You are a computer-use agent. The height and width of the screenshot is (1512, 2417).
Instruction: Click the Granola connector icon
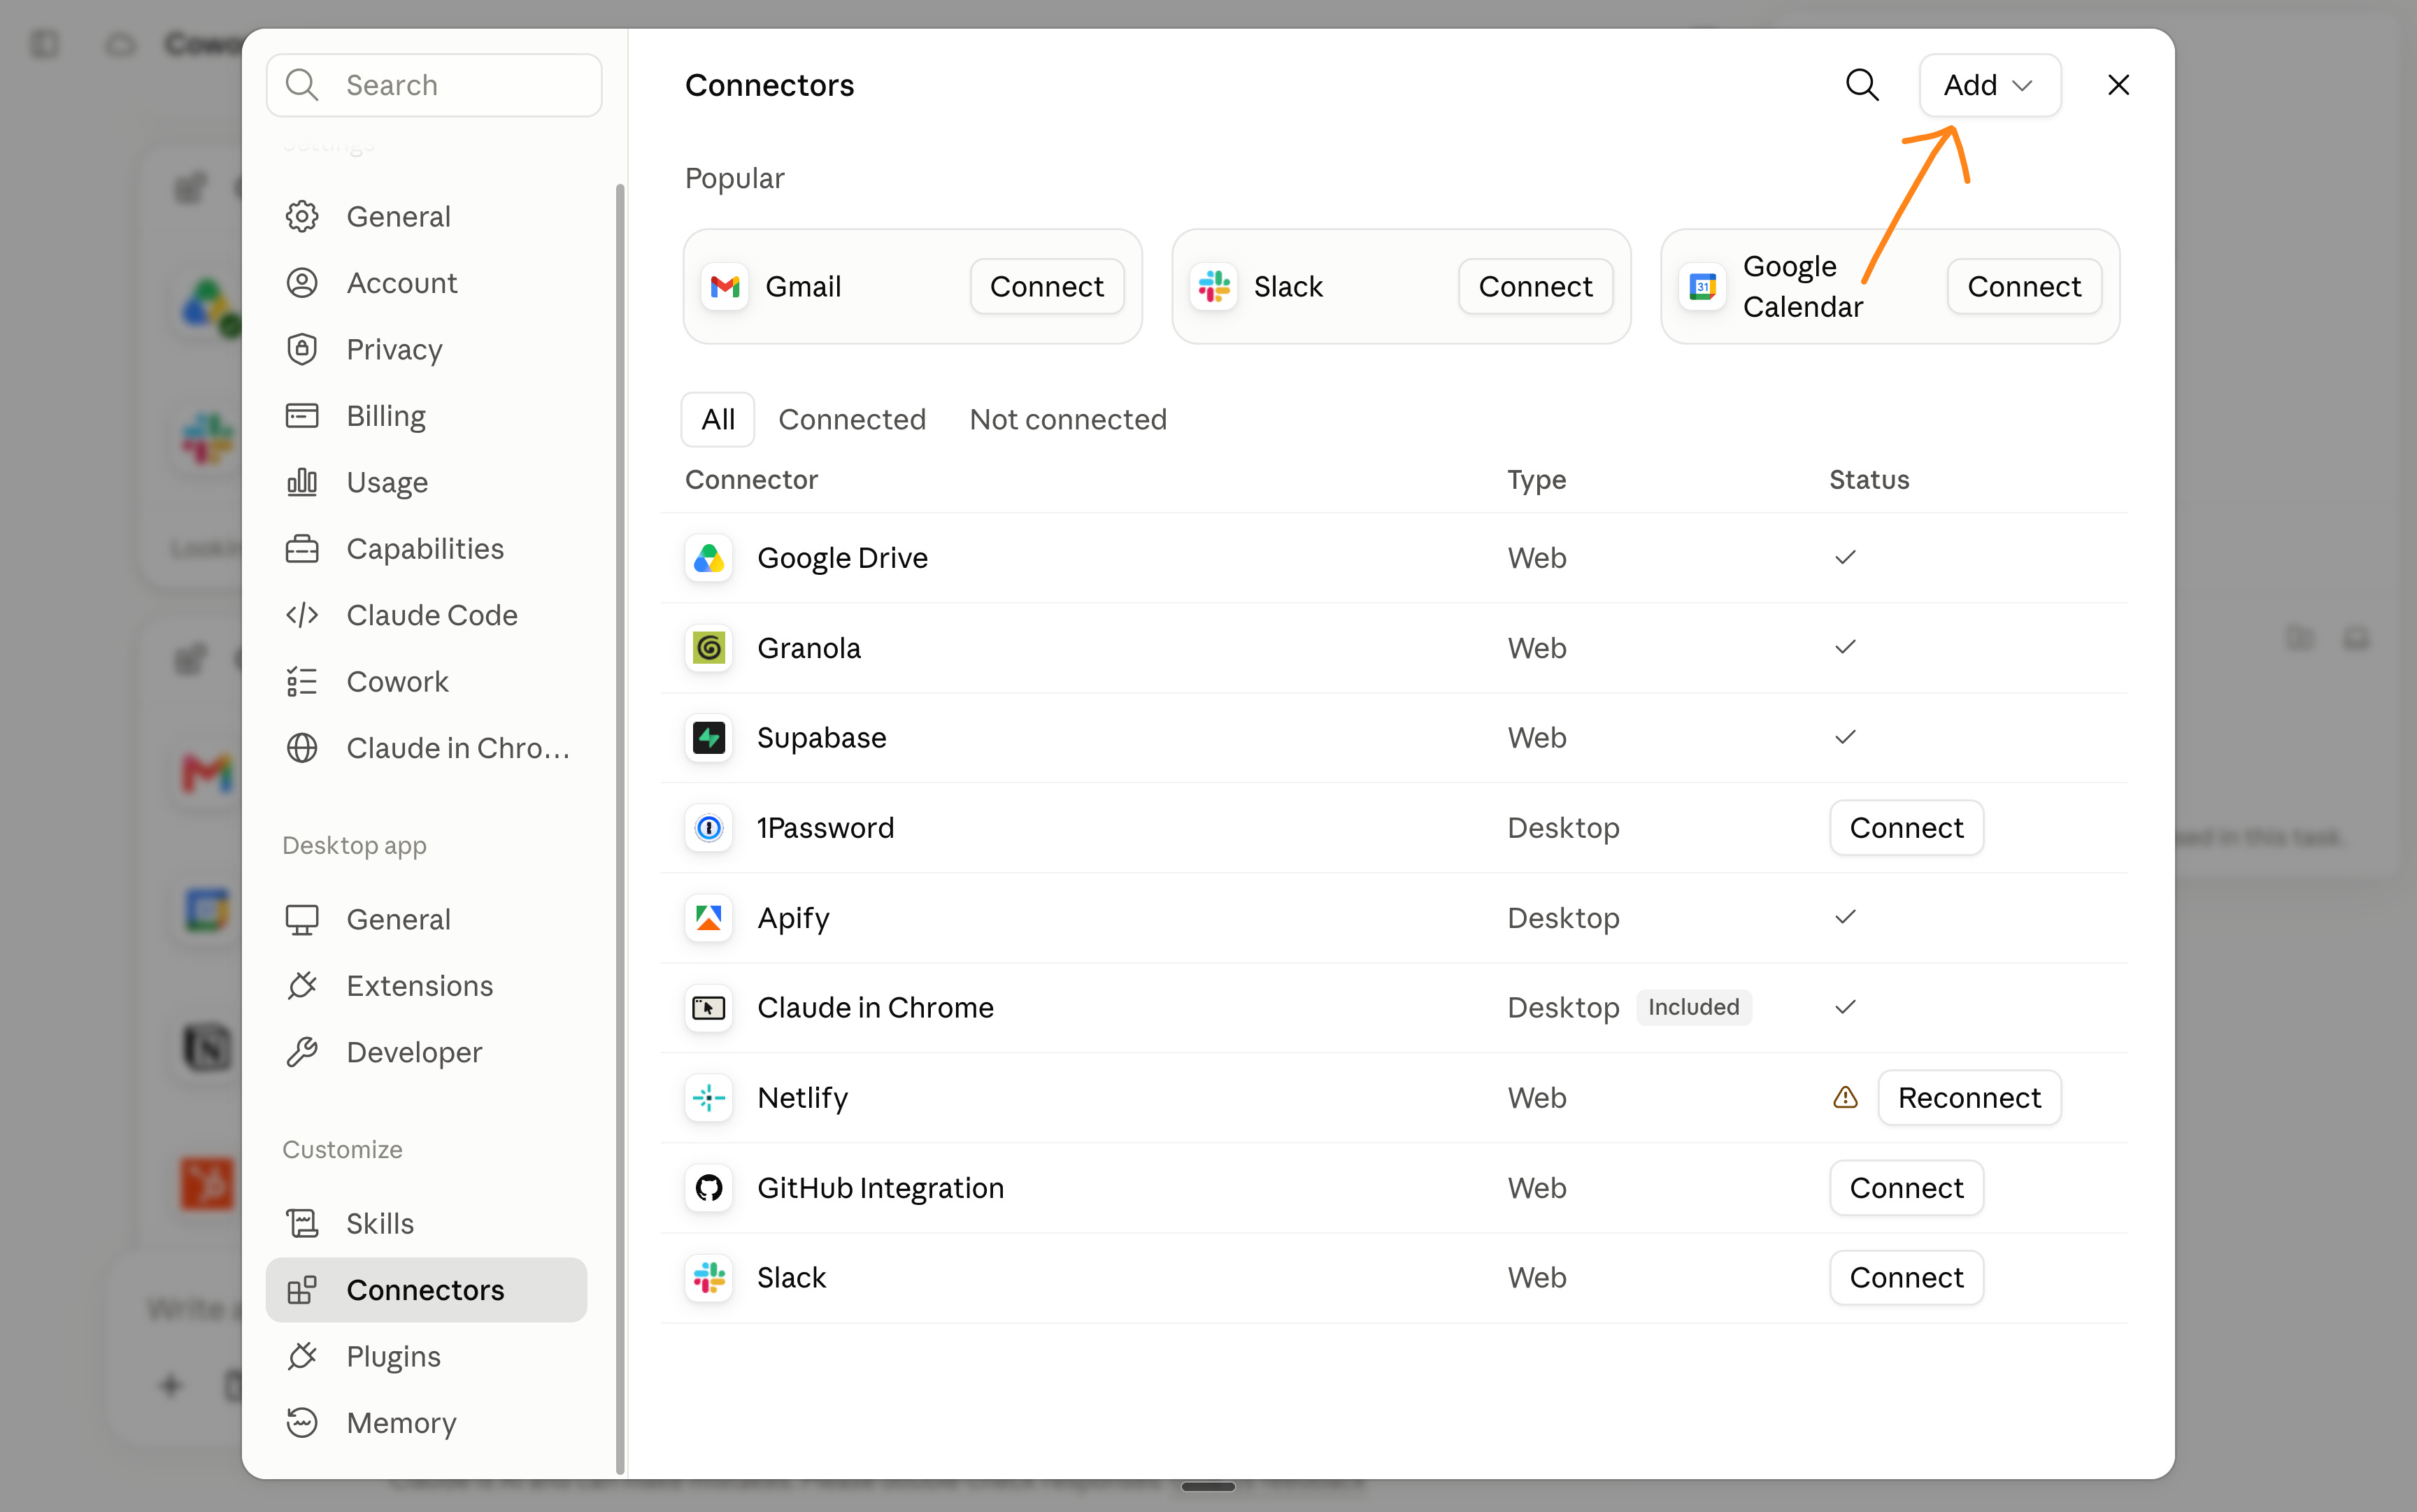coord(709,648)
